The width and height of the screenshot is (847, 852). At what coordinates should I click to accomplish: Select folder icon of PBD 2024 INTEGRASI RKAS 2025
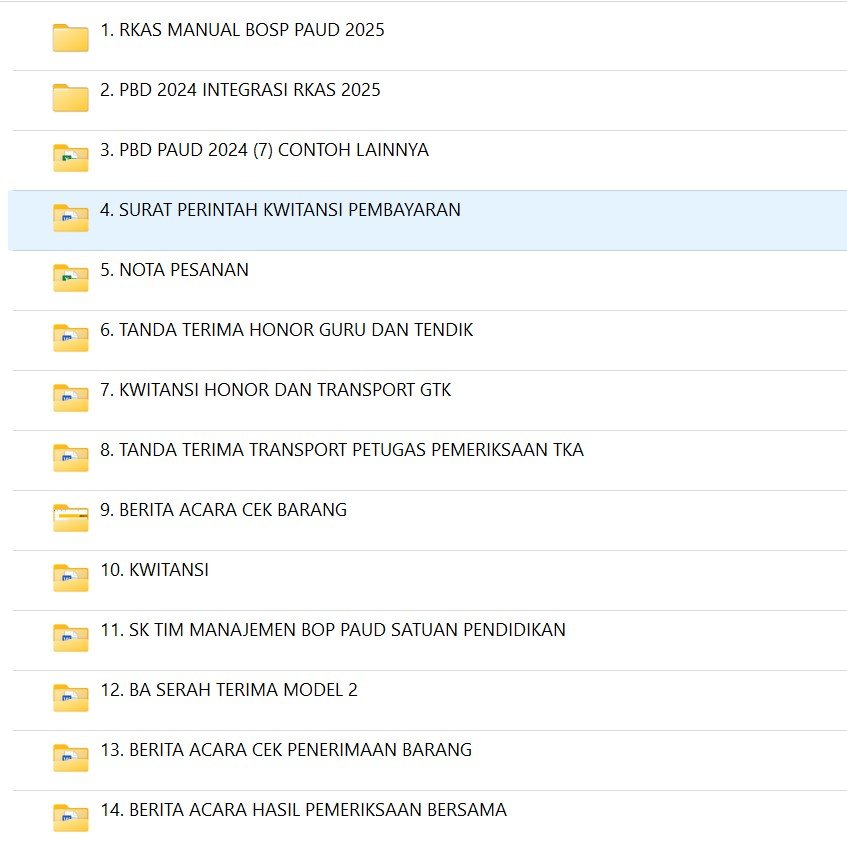click(x=71, y=98)
